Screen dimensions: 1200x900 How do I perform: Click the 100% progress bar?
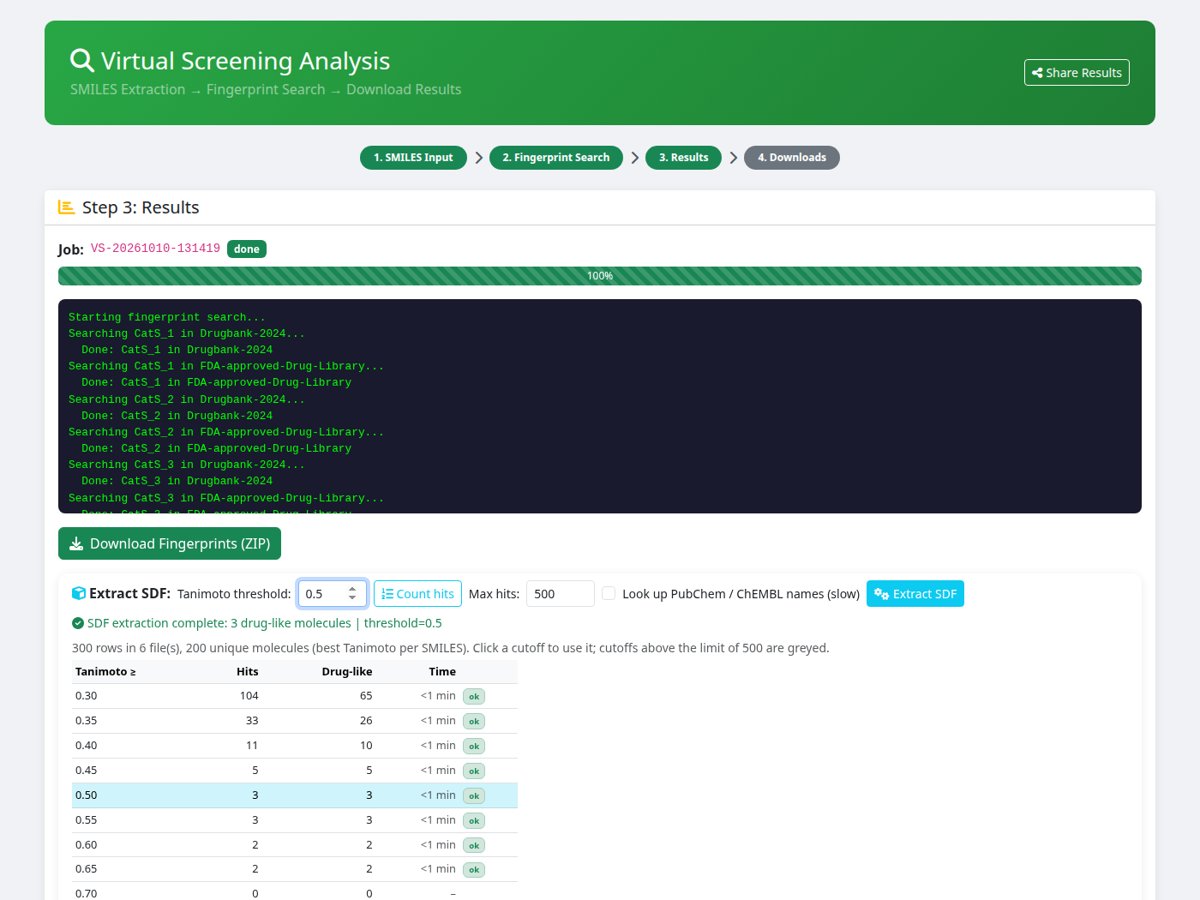600,276
